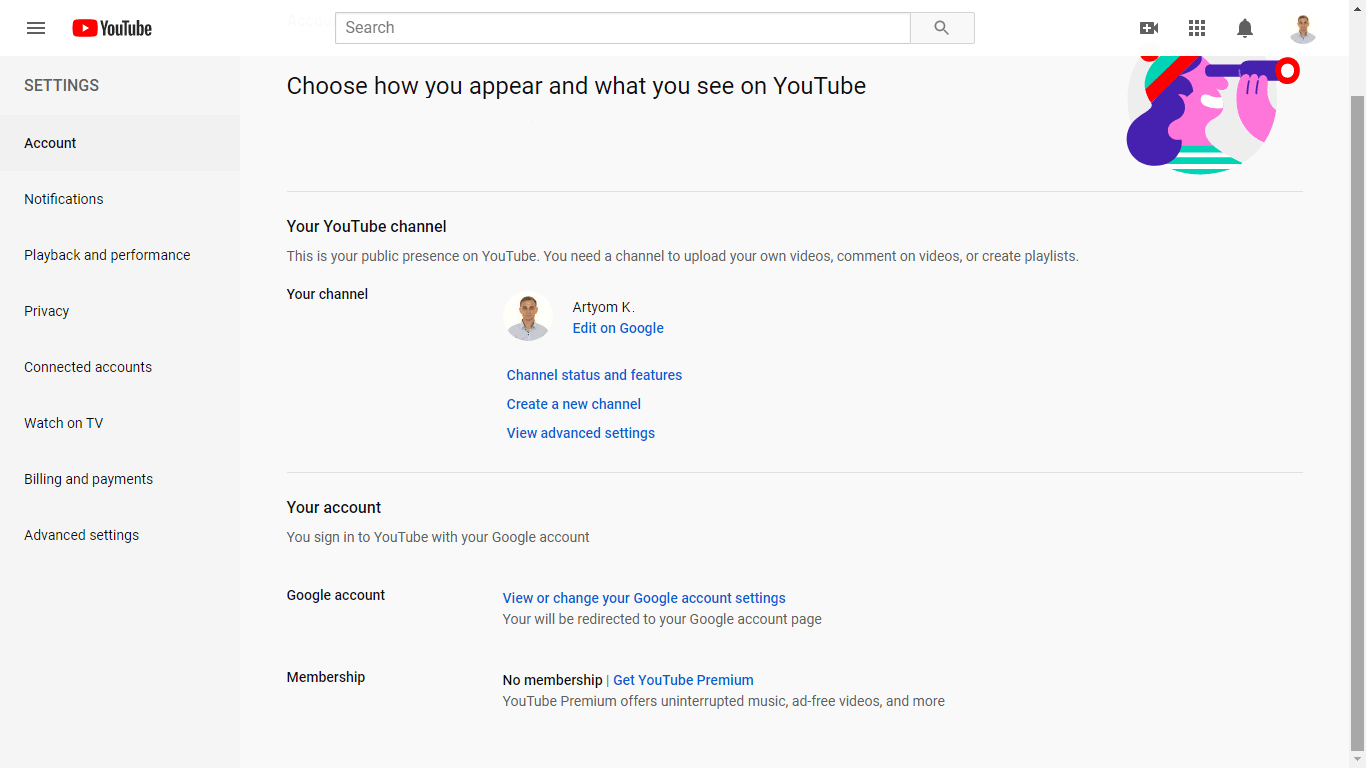Open the YouTube apps grid icon
Viewport: 1366px width, 768px height.
(1197, 28)
